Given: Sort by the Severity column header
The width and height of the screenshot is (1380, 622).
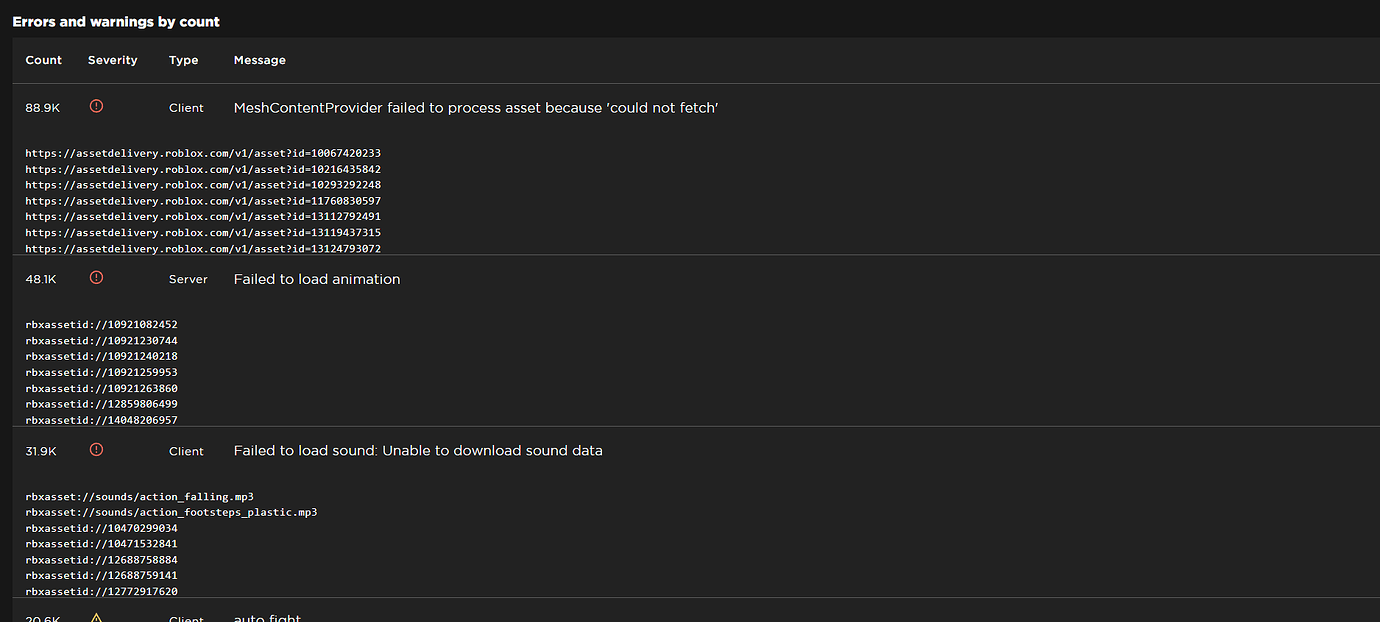Looking at the screenshot, I should coord(112,60).
